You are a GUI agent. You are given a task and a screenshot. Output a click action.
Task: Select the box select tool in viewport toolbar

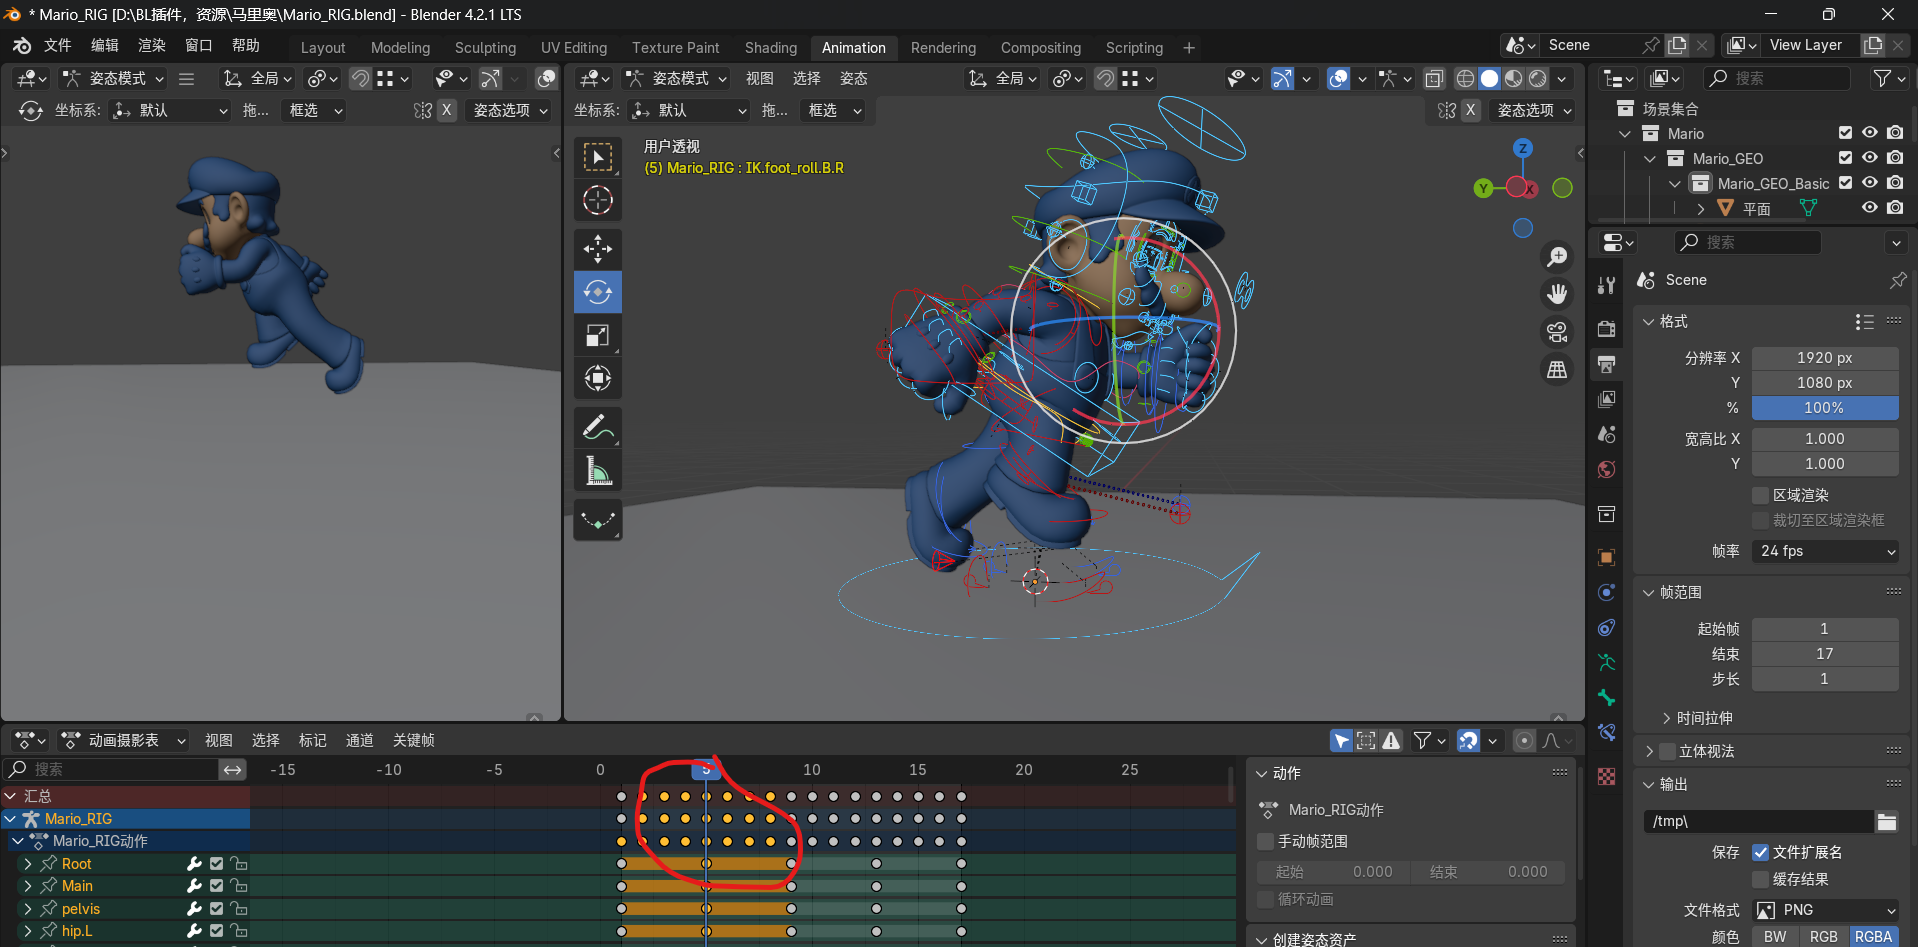coord(598,157)
